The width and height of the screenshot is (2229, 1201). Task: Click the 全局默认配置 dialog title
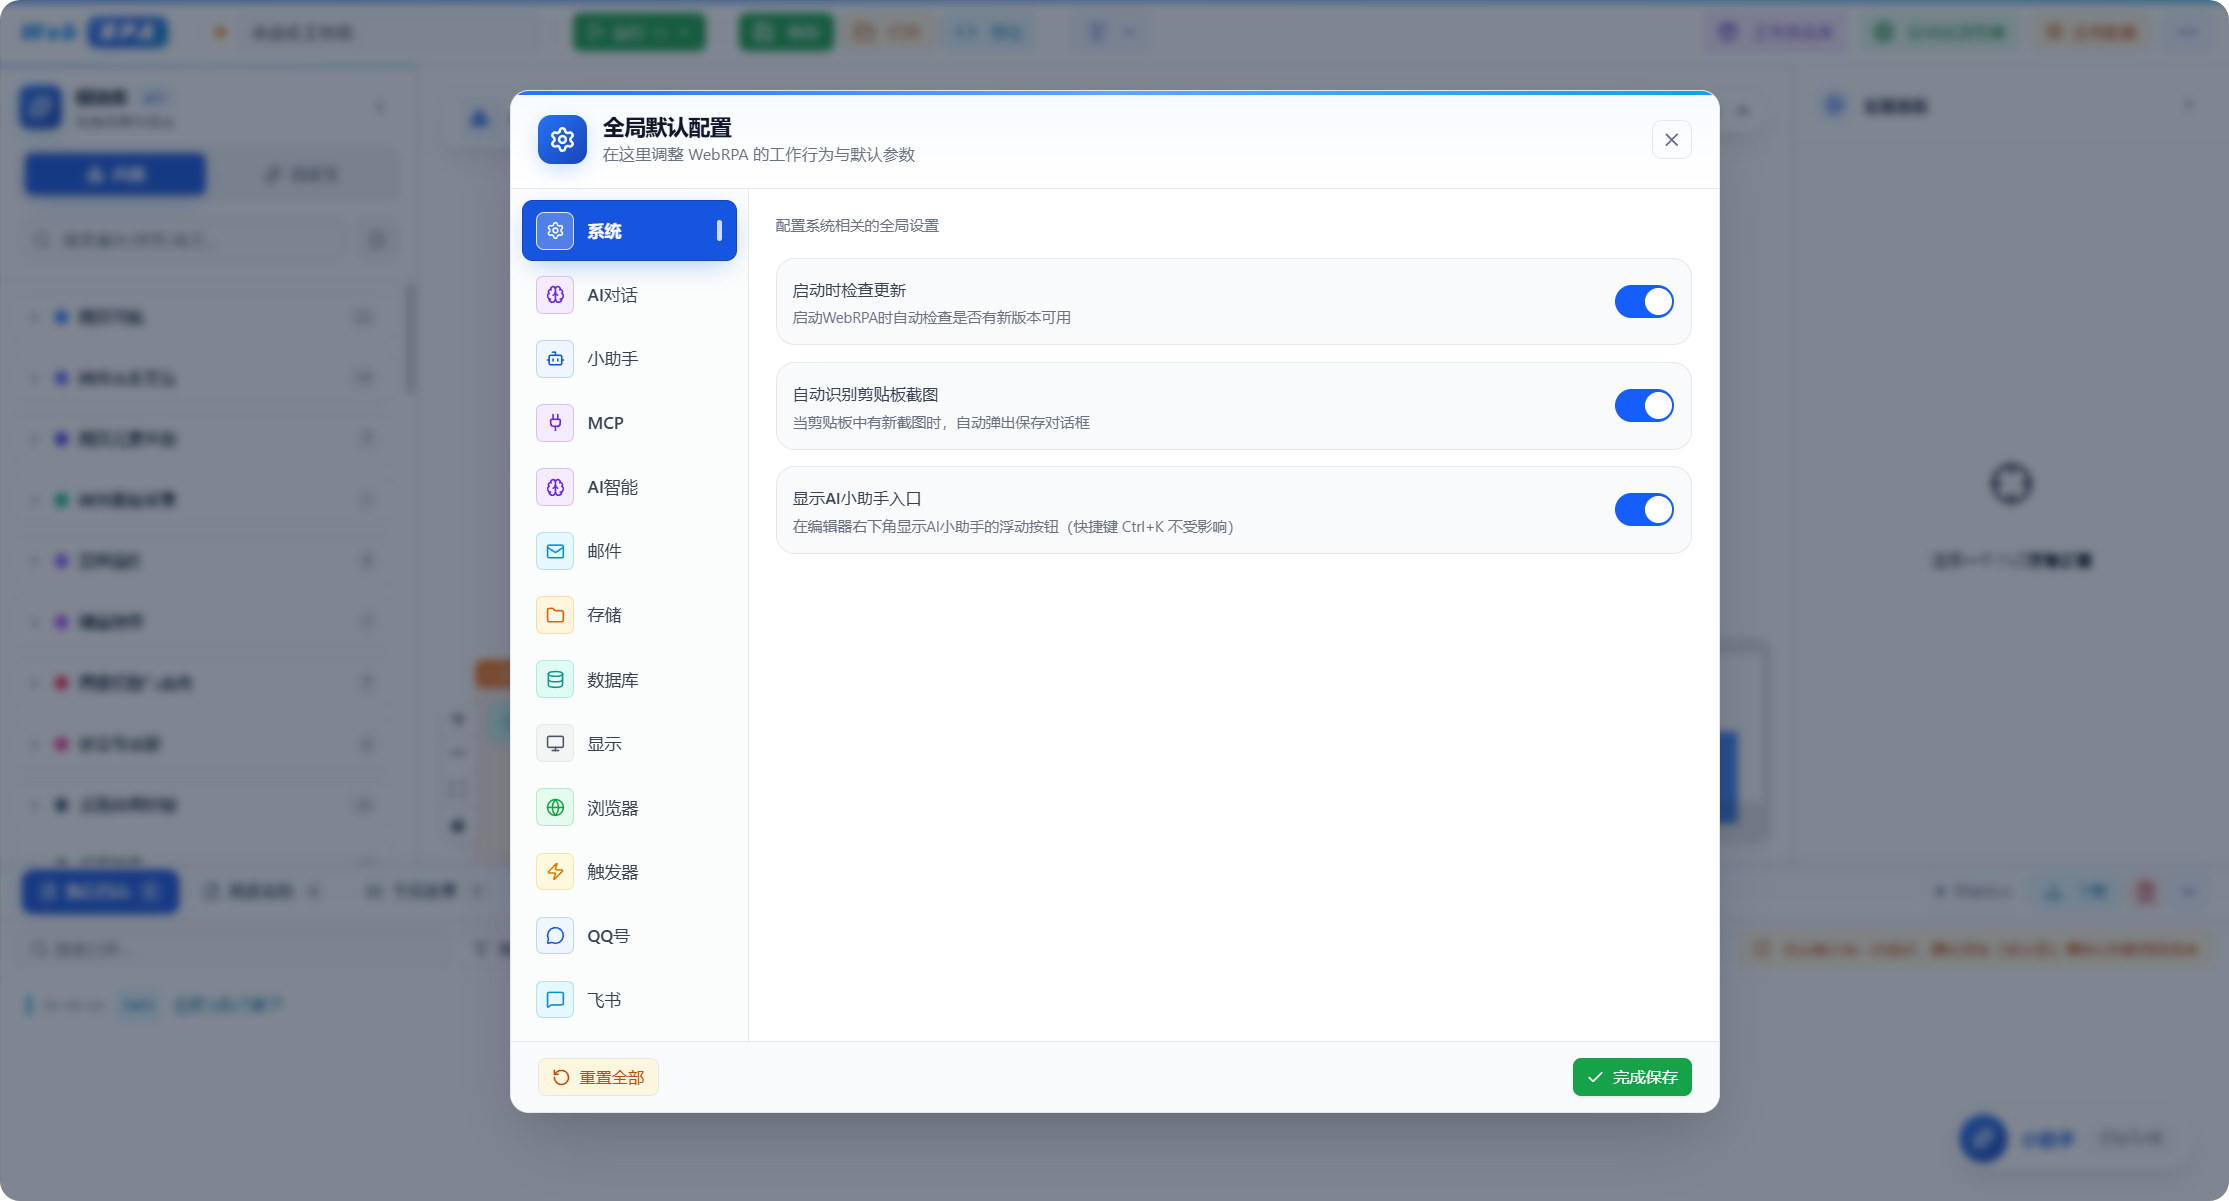(x=667, y=128)
